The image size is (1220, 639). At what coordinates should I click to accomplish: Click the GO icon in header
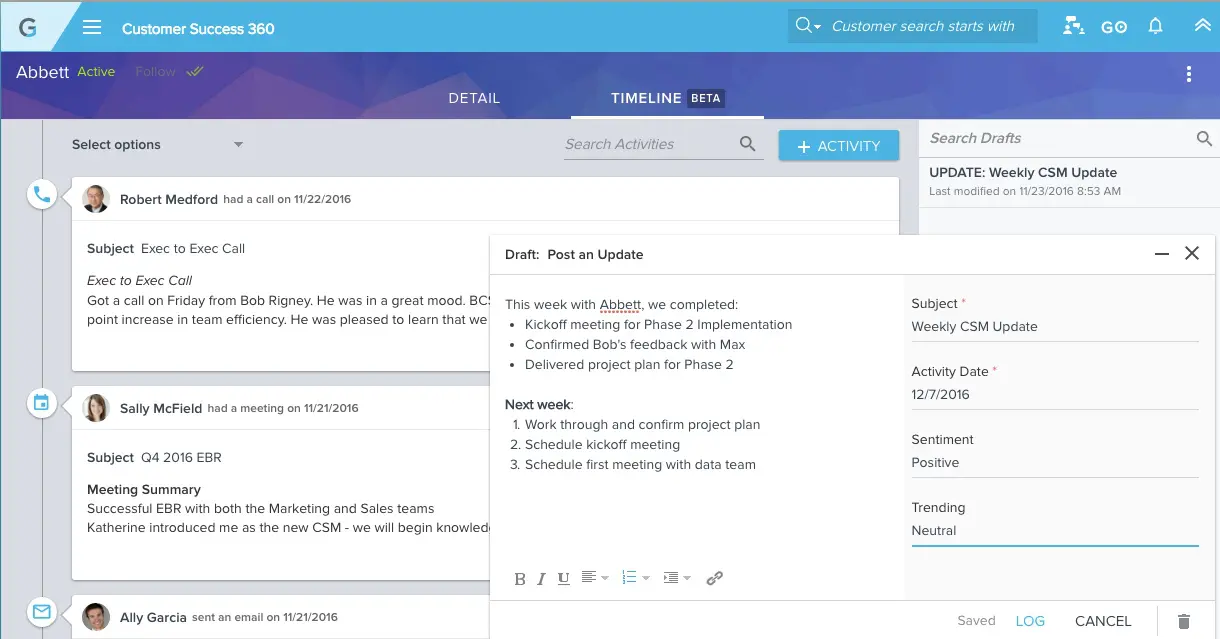[1114, 28]
